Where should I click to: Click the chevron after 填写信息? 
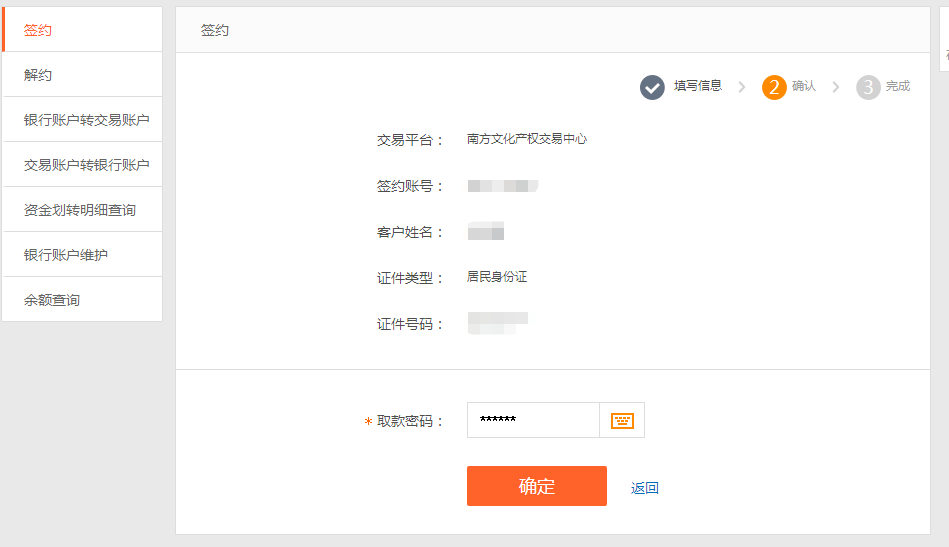click(741, 87)
